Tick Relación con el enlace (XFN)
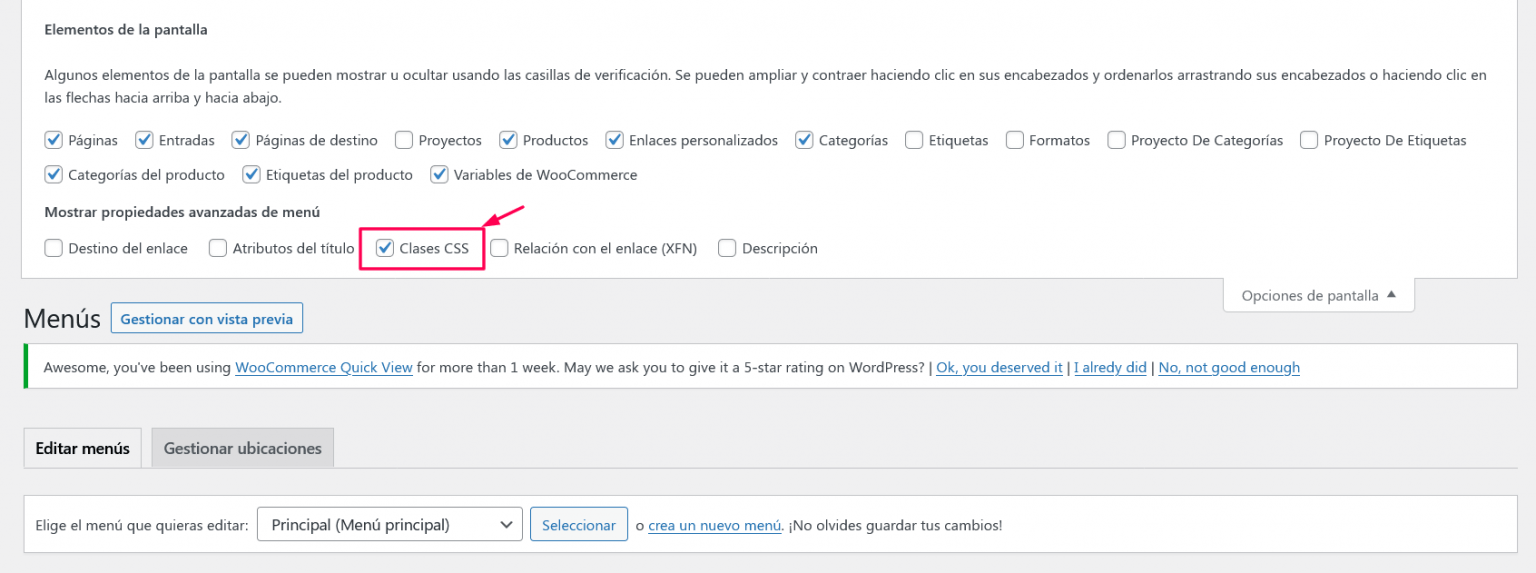1536x573 pixels. coord(499,248)
